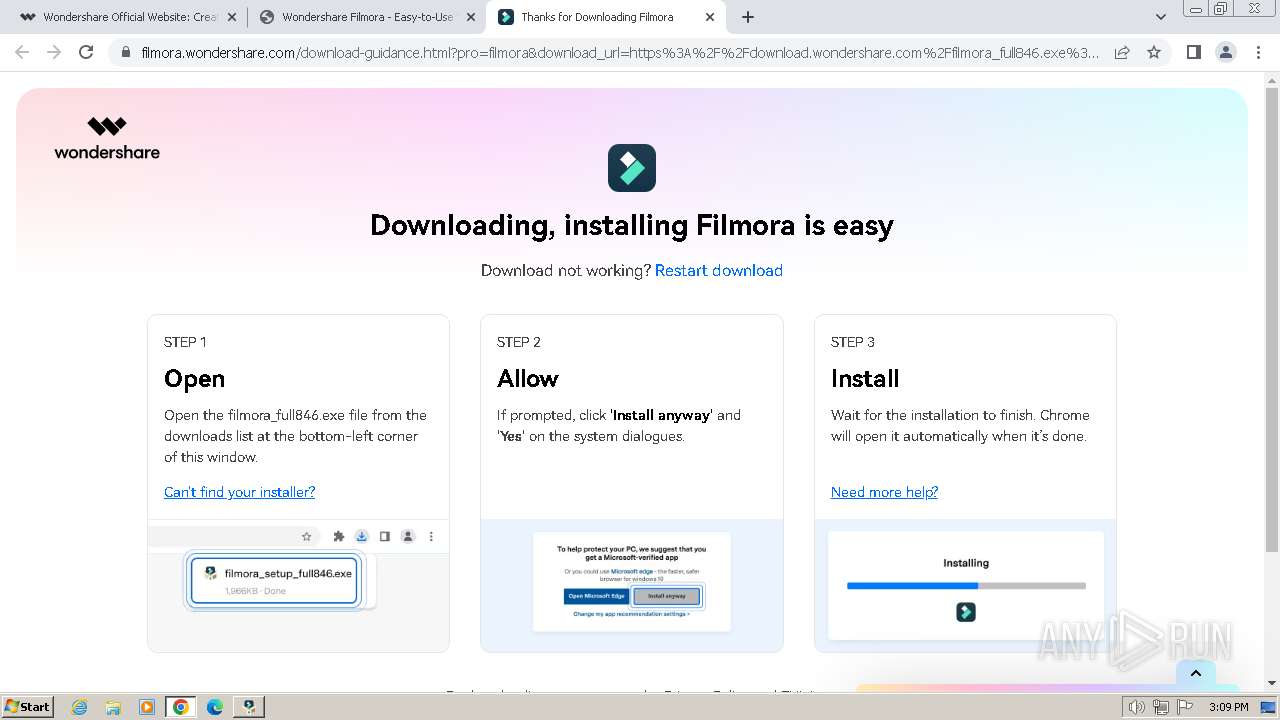Open File Explorer from the taskbar
This screenshot has height=720, width=1280.
113,707
